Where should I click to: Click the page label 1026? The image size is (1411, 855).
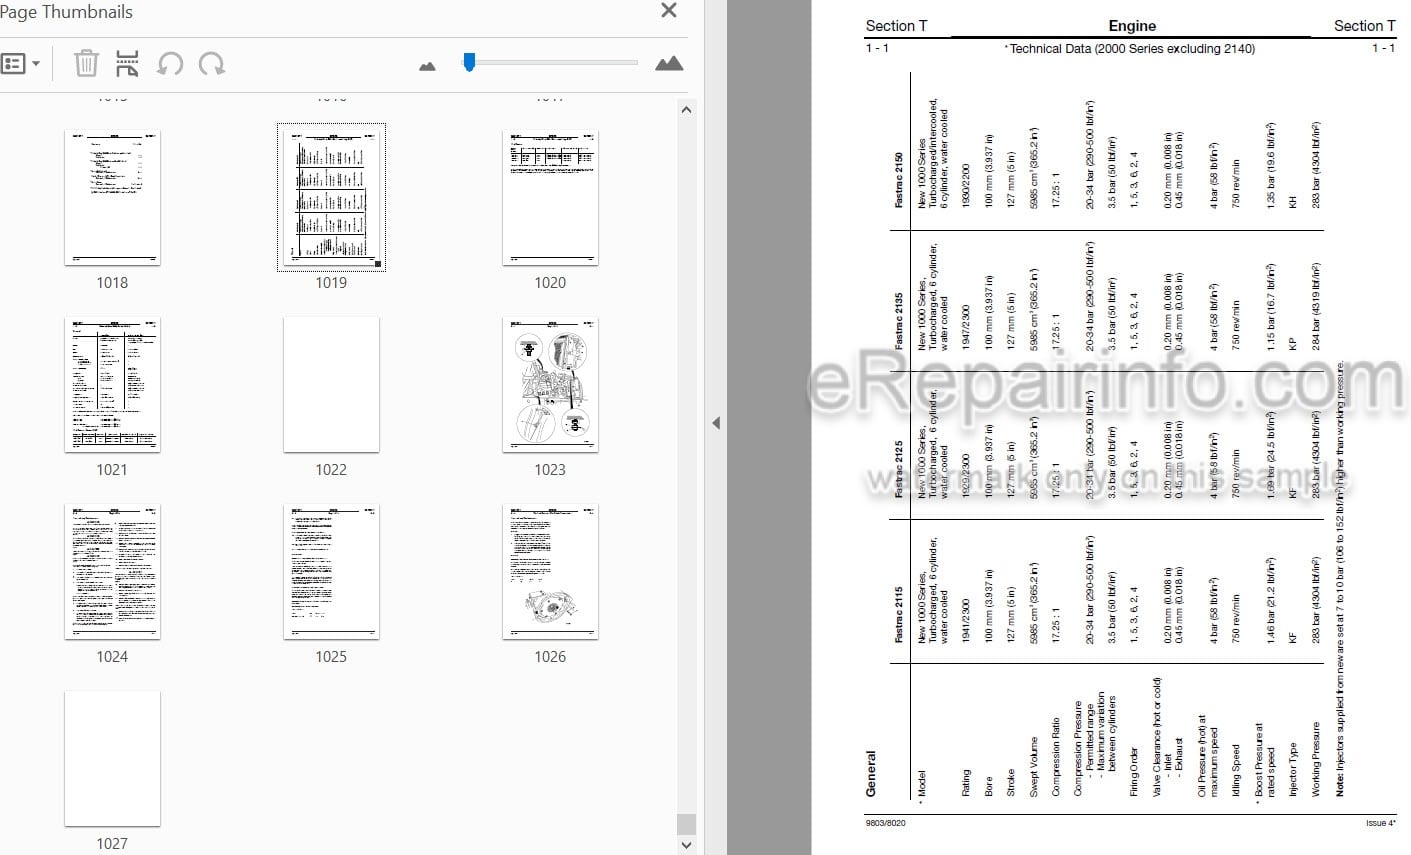click(550, 657)
